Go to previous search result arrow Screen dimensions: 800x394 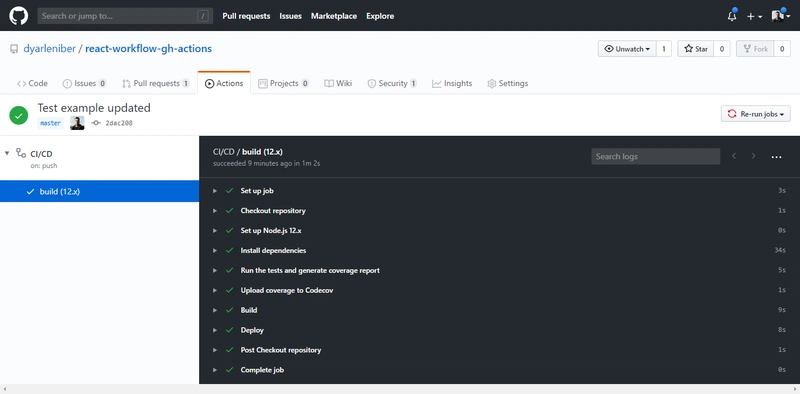734,156
